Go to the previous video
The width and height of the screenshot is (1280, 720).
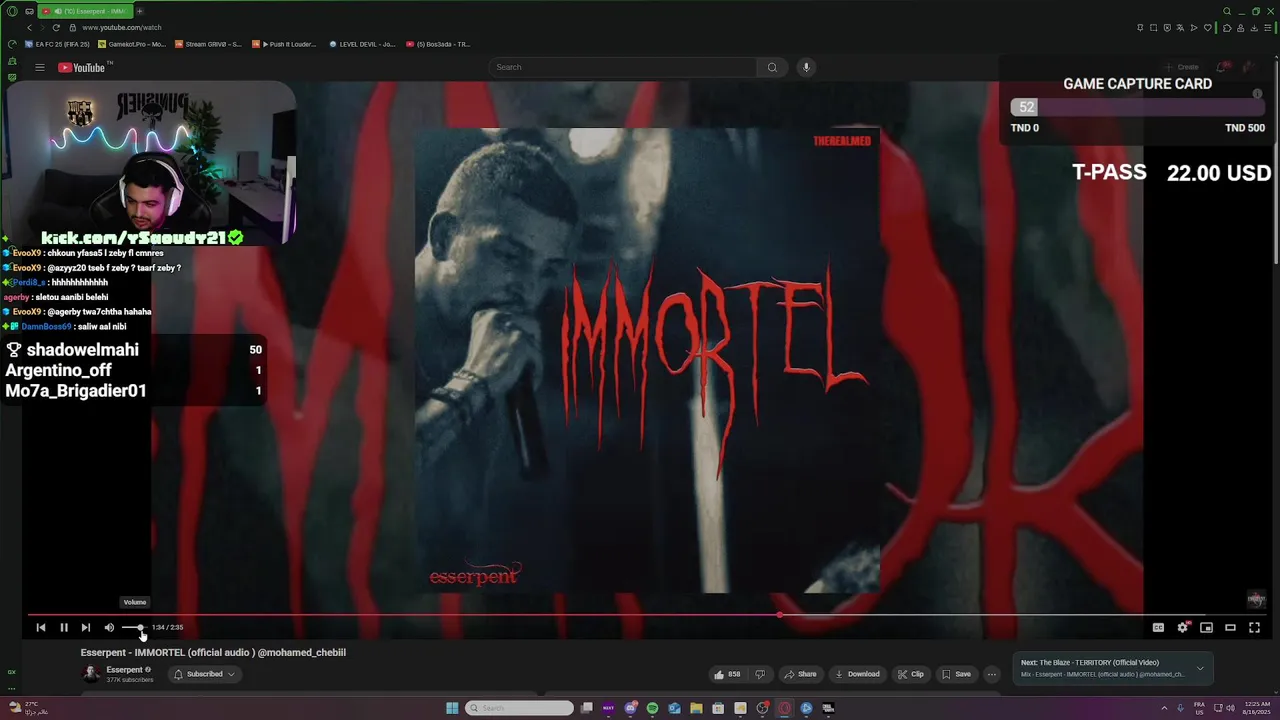[41, 627]
